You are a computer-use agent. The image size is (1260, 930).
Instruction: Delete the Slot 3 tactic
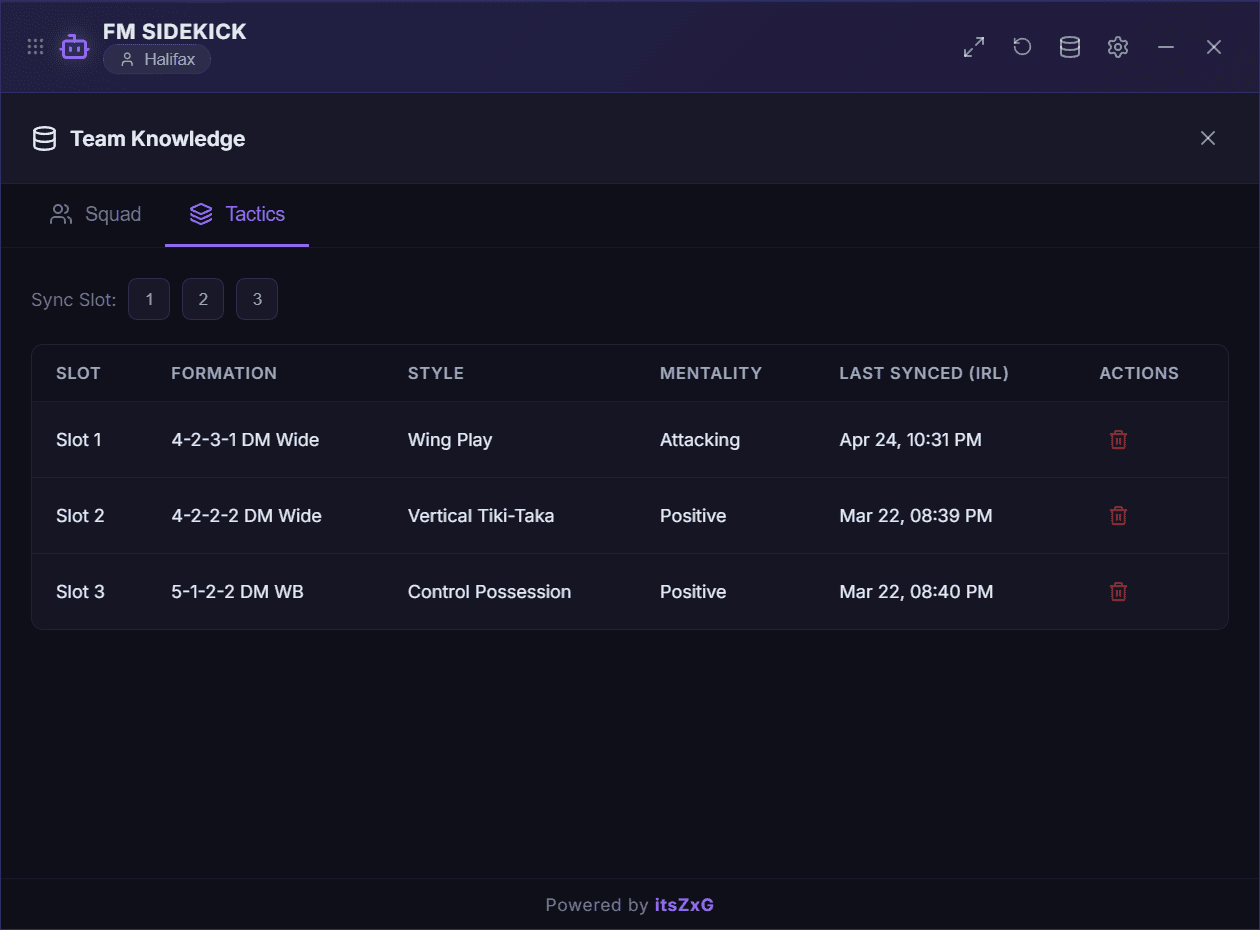[1118, 591]
